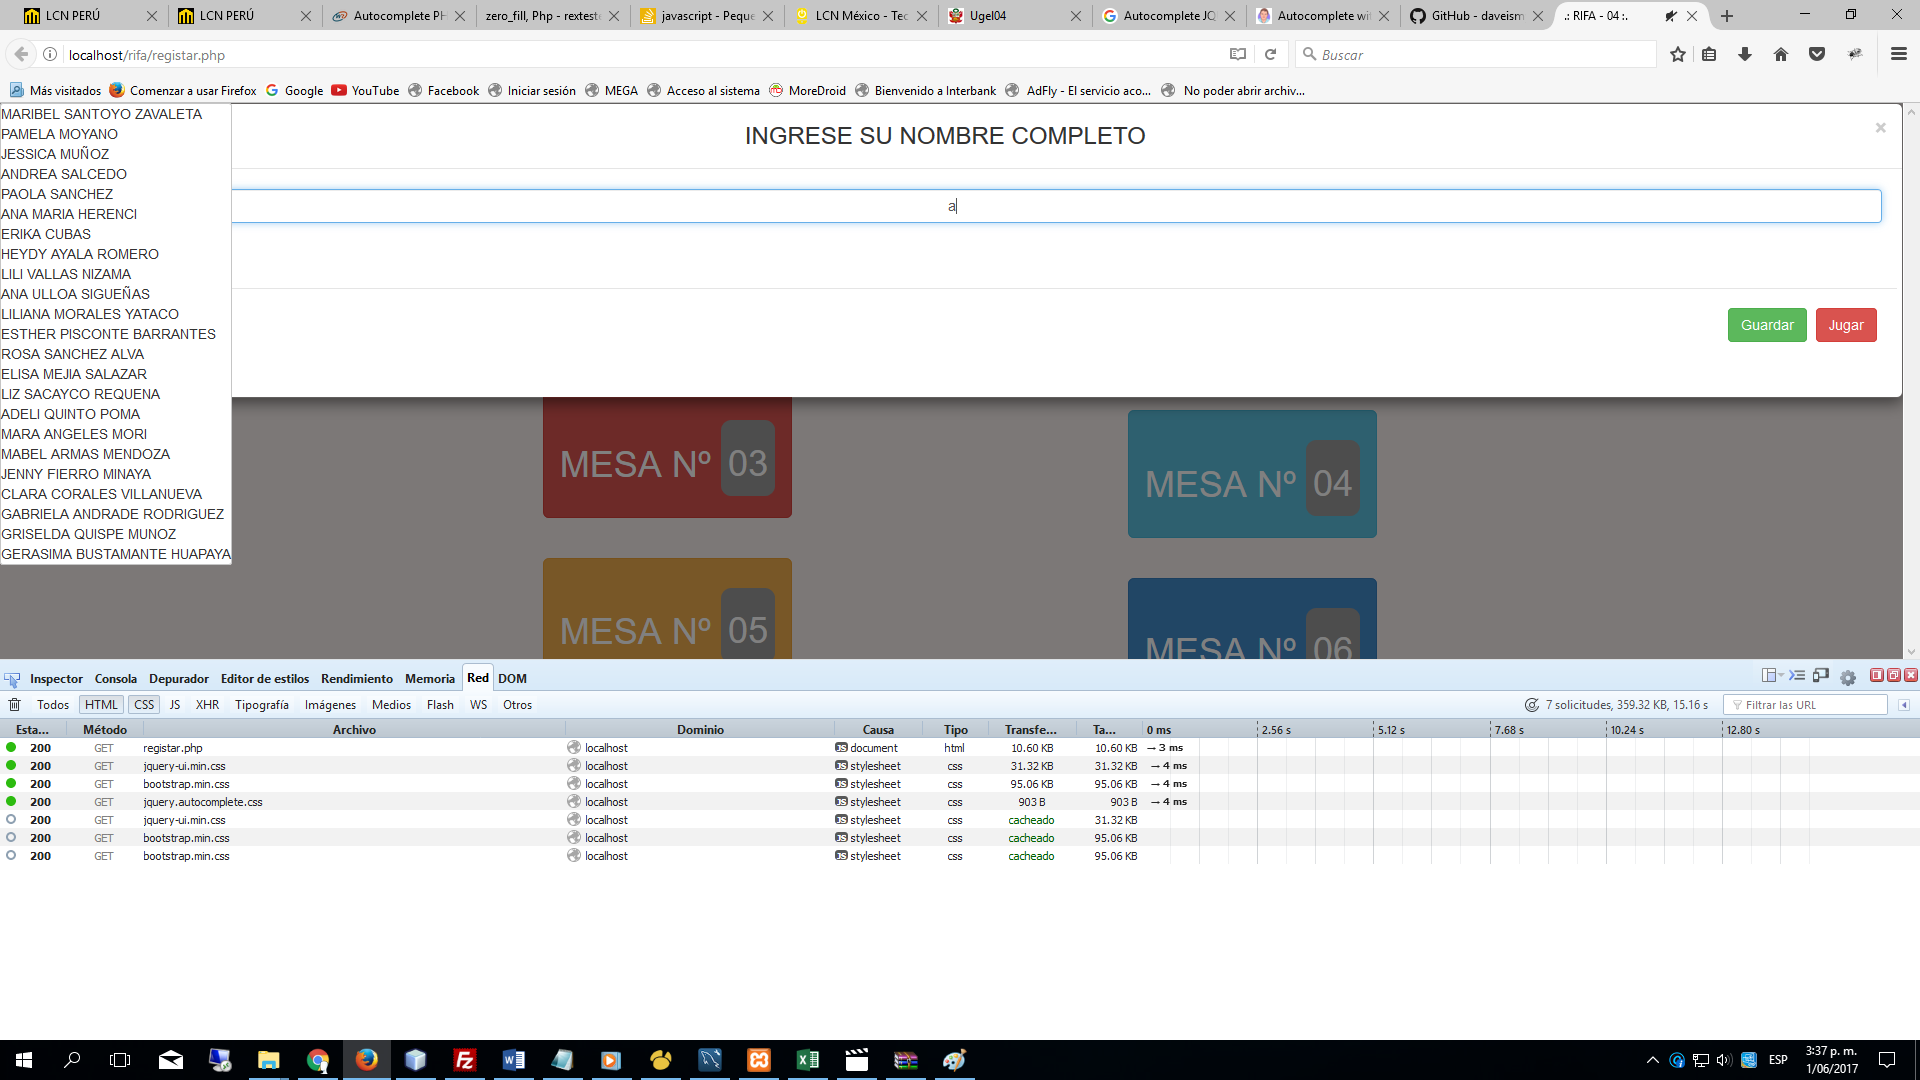Navigate back with the back arrow
The width and height of the screenshot is (1920, 1080).
point(21,55)
